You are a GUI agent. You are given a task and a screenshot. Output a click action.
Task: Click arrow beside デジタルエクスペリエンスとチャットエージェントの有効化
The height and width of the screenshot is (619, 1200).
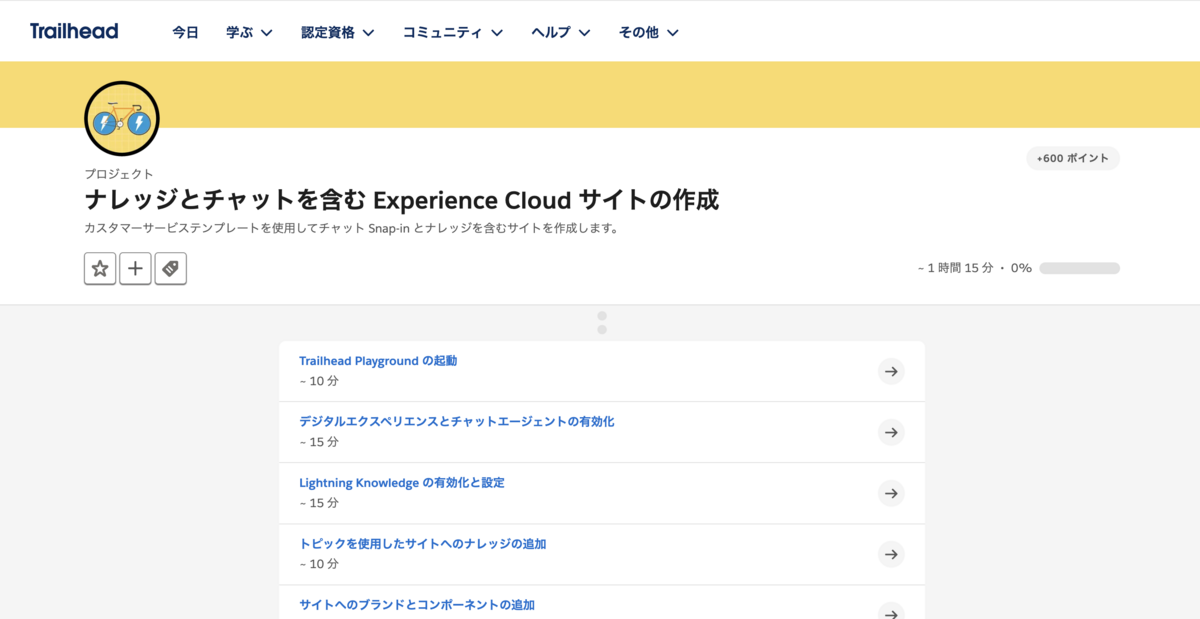[891, 432]
